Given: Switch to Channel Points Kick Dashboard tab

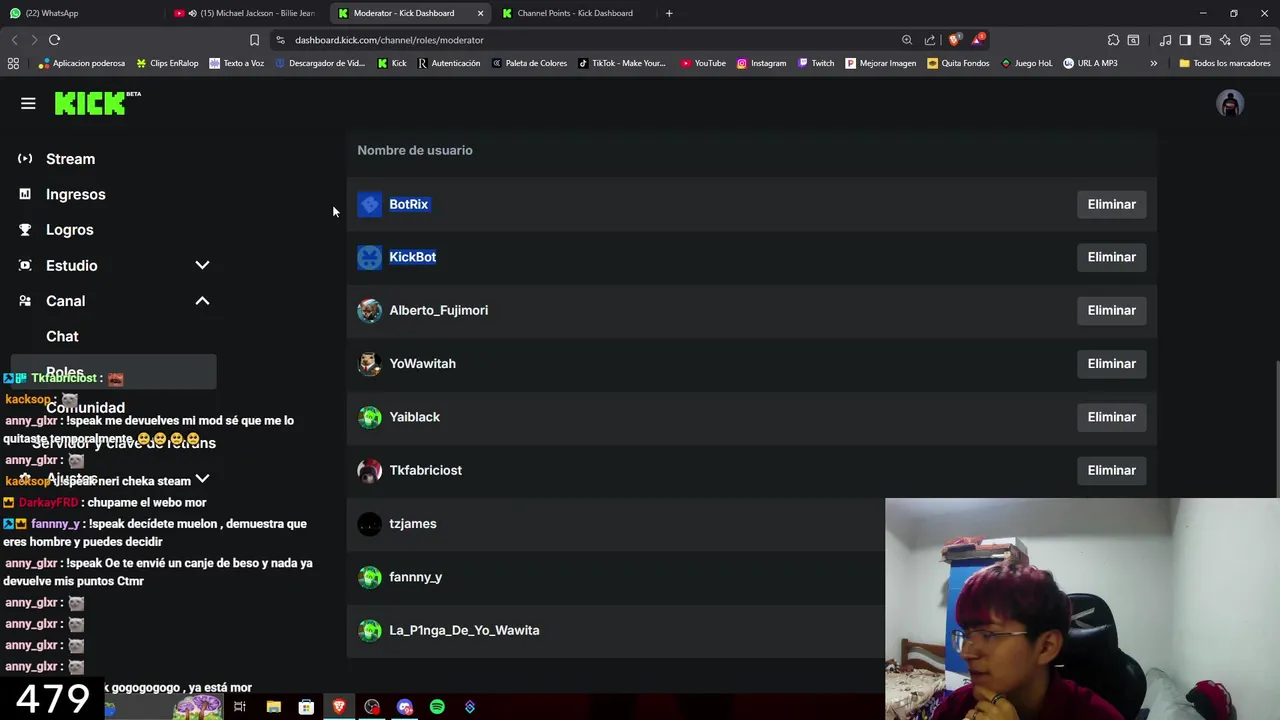Looking at the screenshot, I should (575, 13).
